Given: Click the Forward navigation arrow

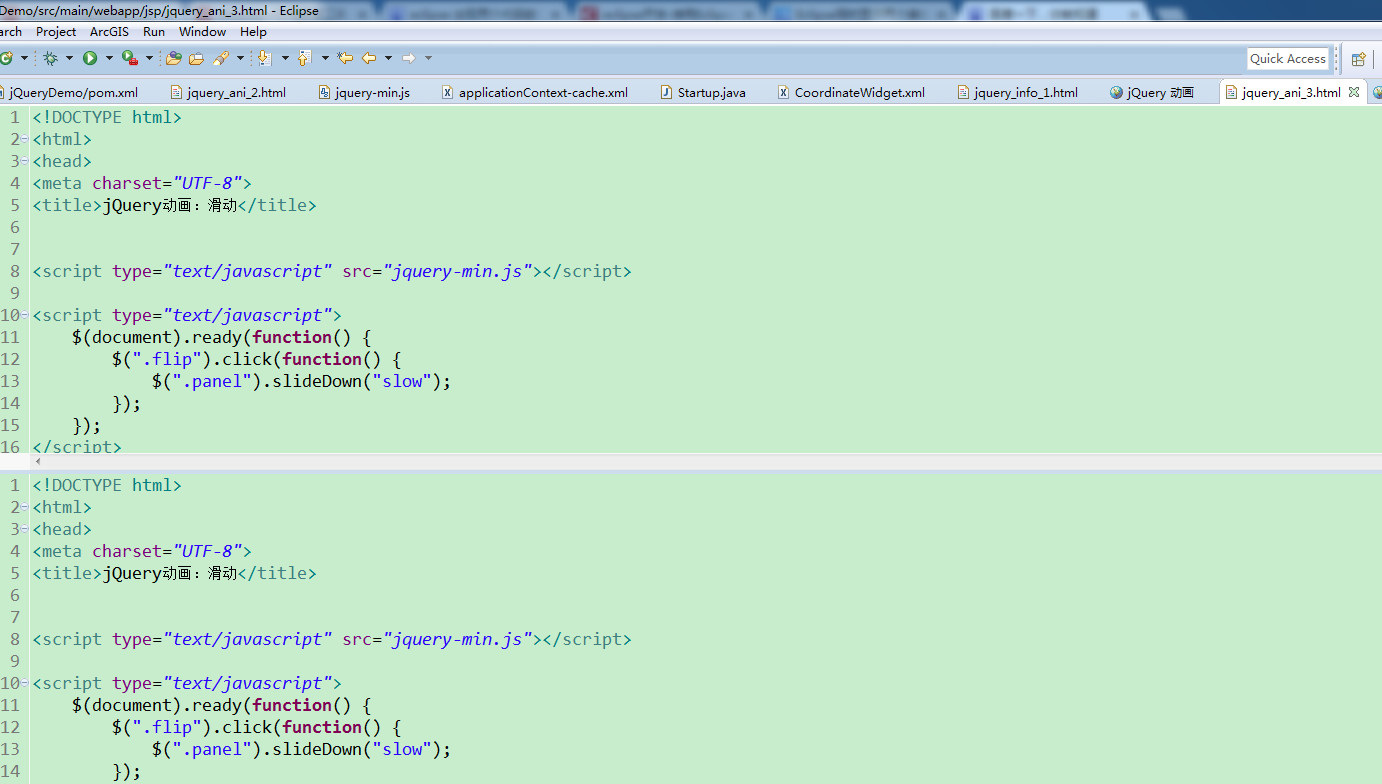Looking at the screenshot, I should pyautogui.click(x=409, y=58).
